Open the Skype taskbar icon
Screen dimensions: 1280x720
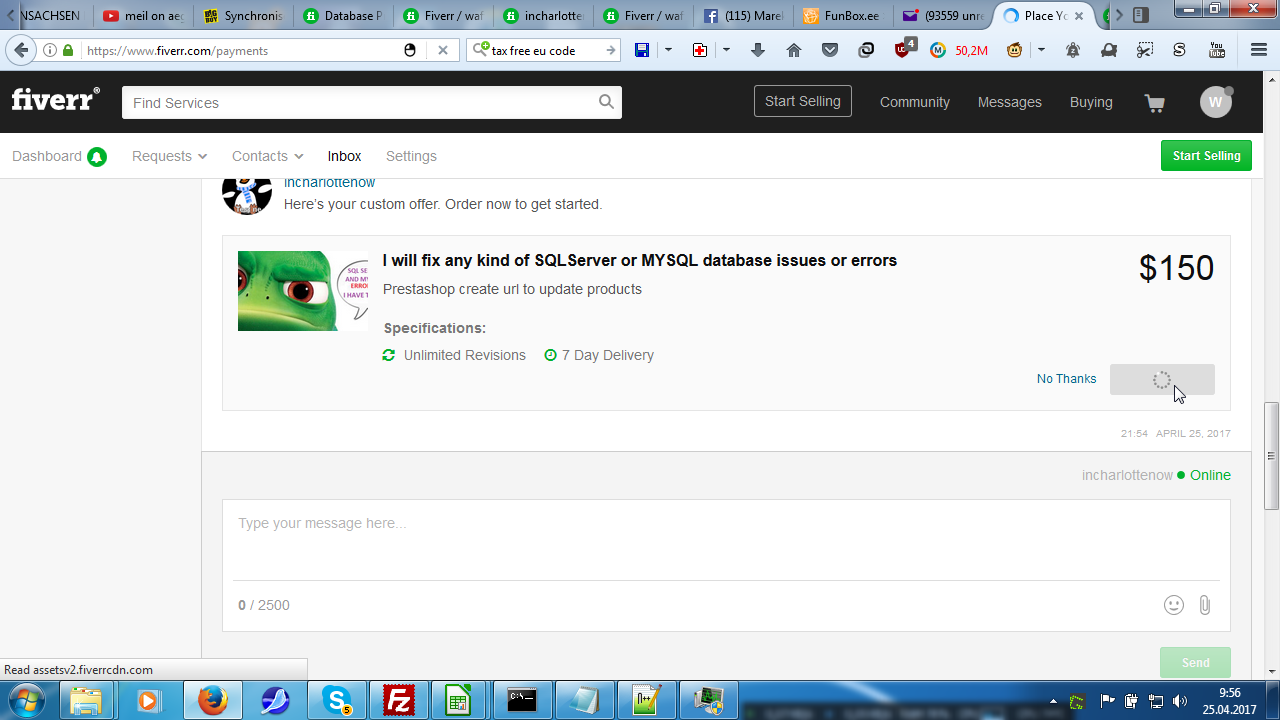coord(336,700)
